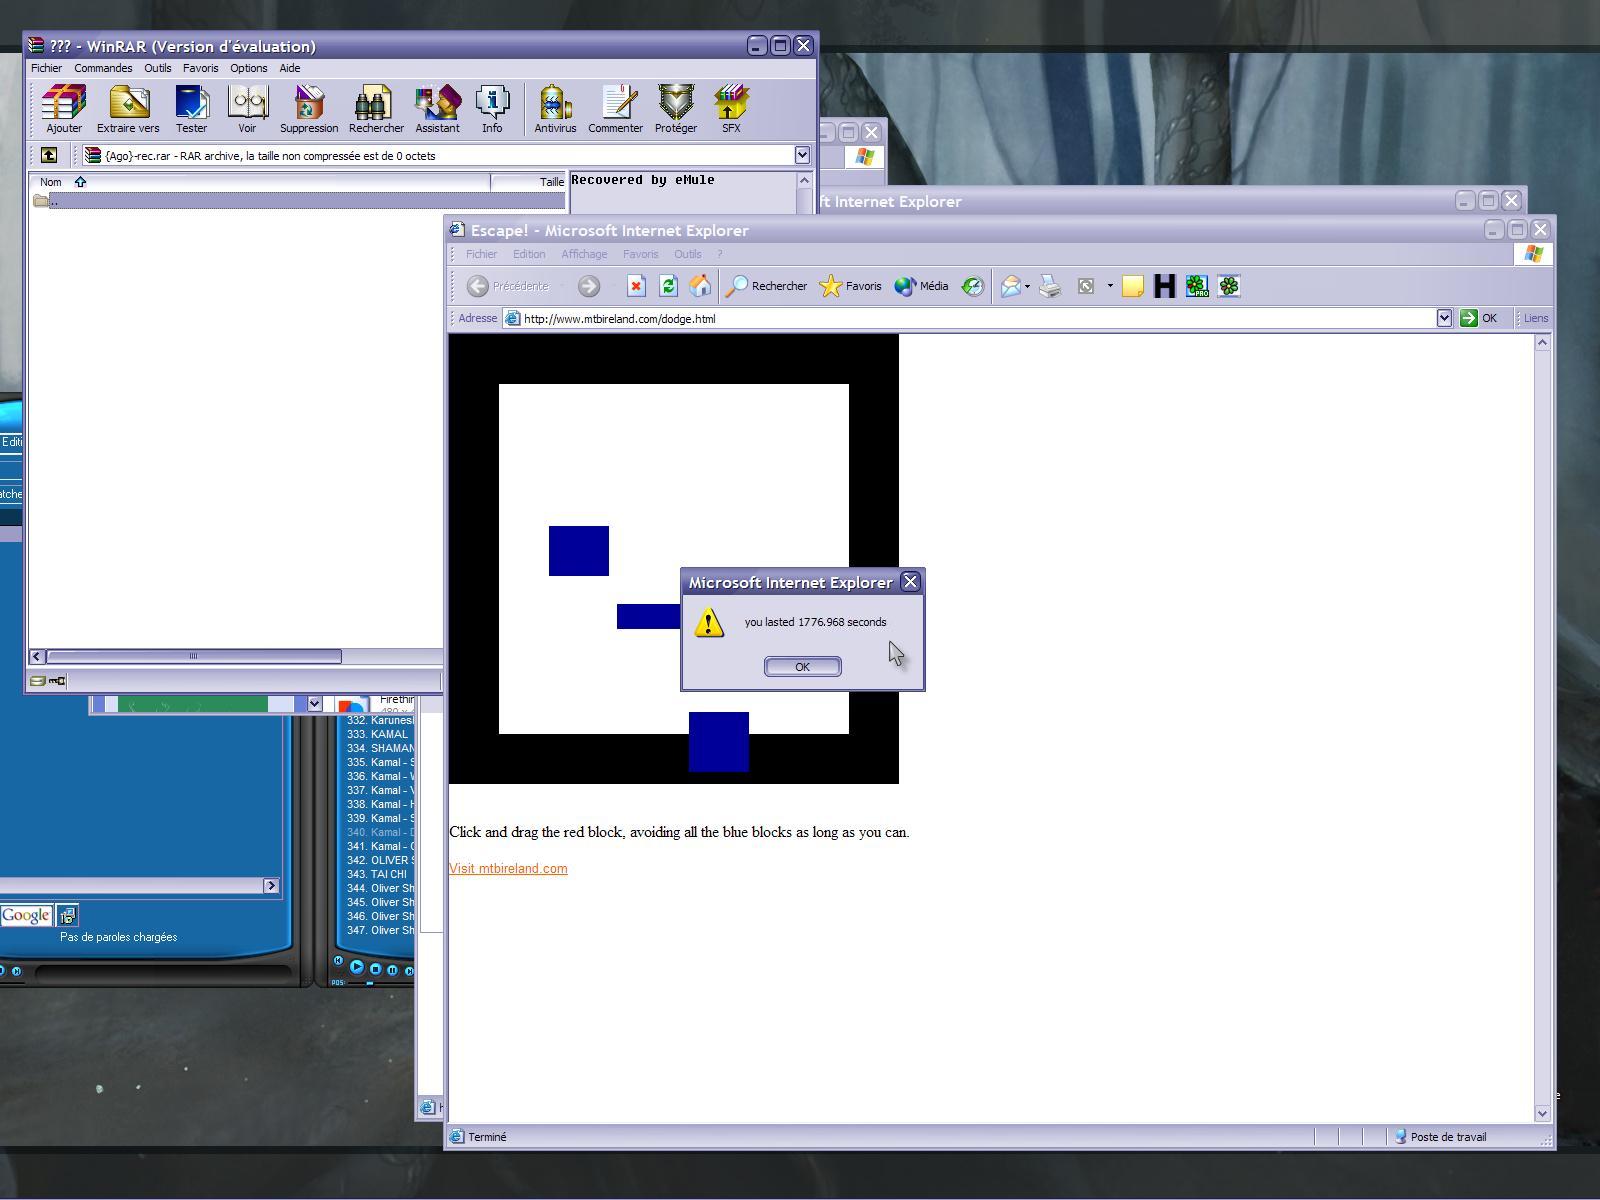
Task: Launch the Assistant wizard icon
Action: (437, 109)
